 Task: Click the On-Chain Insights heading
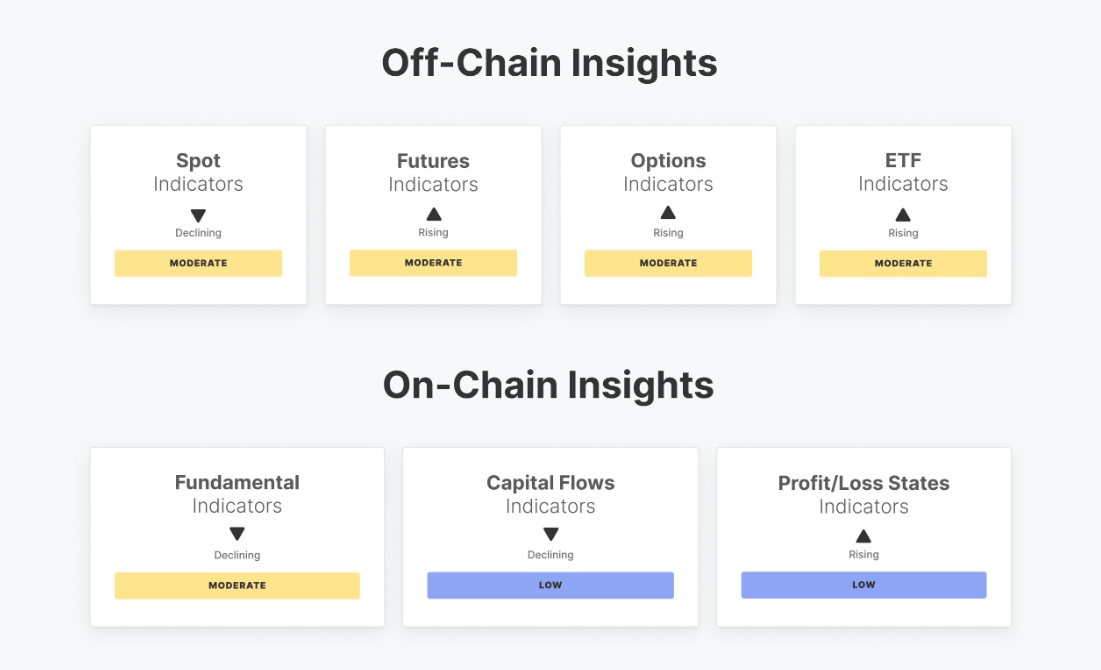coord(549,385)
